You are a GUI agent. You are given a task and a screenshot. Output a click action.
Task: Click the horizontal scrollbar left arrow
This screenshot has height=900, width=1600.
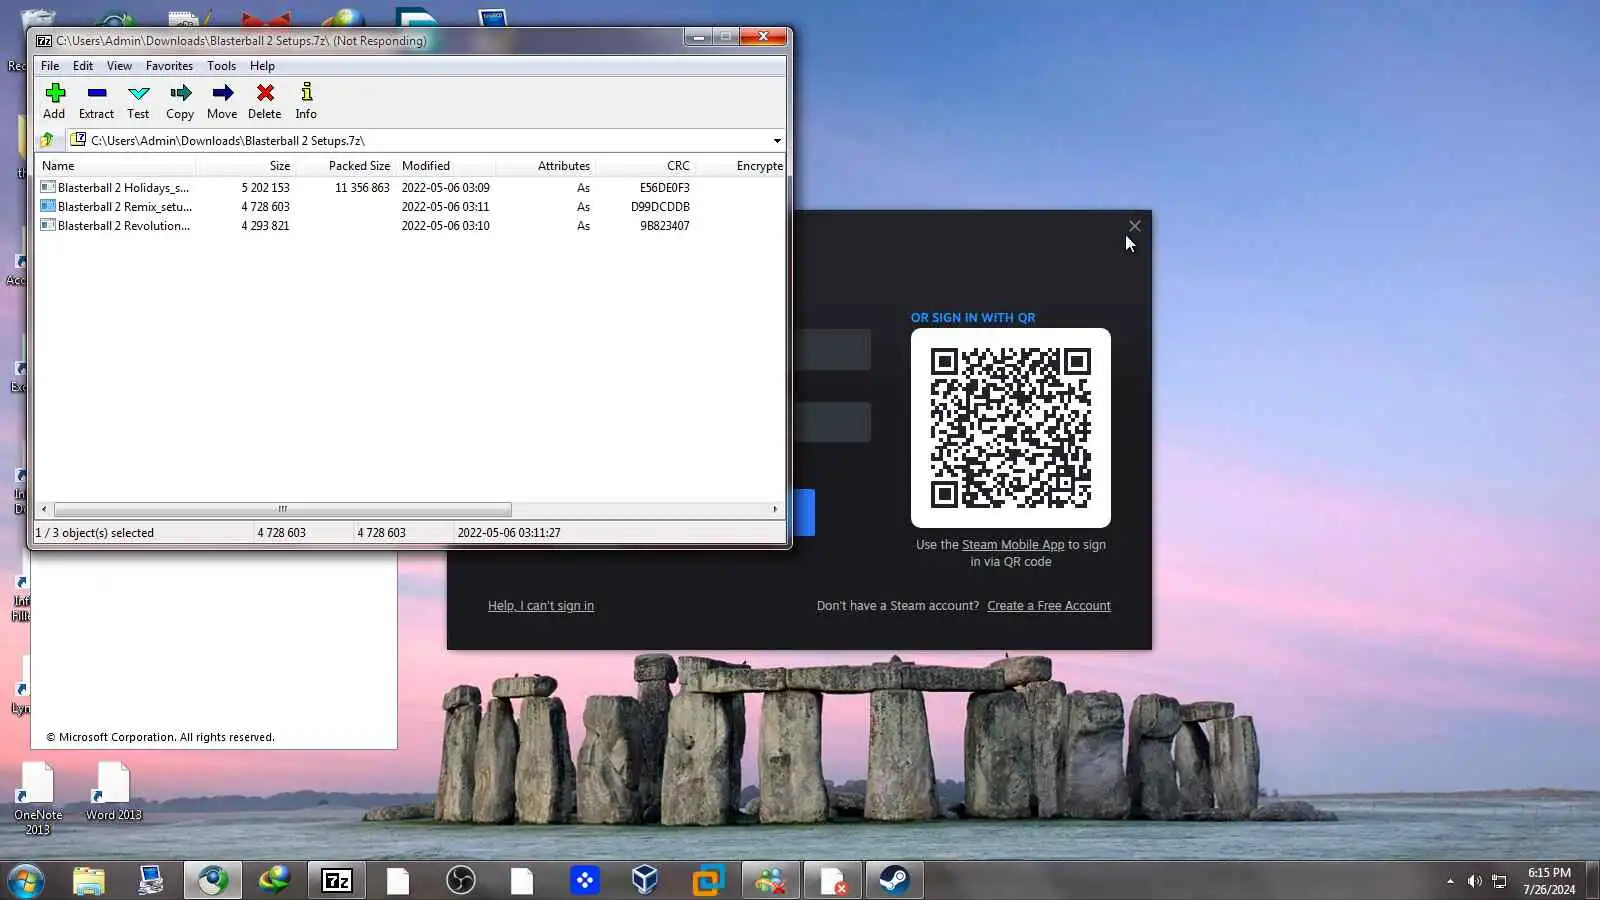coord(44,509)
